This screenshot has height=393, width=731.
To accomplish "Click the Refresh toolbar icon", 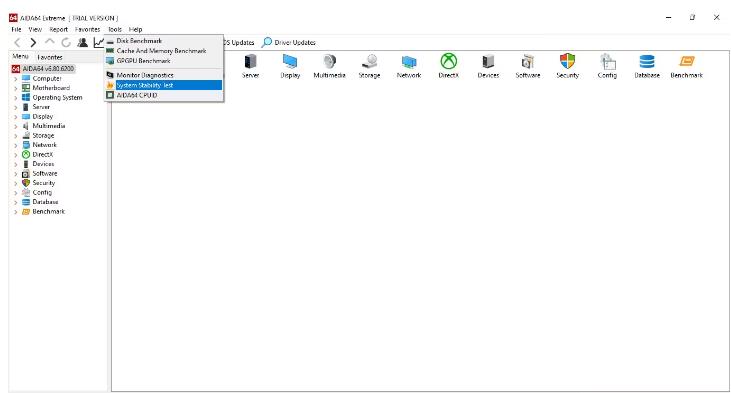I will (66, 42).
